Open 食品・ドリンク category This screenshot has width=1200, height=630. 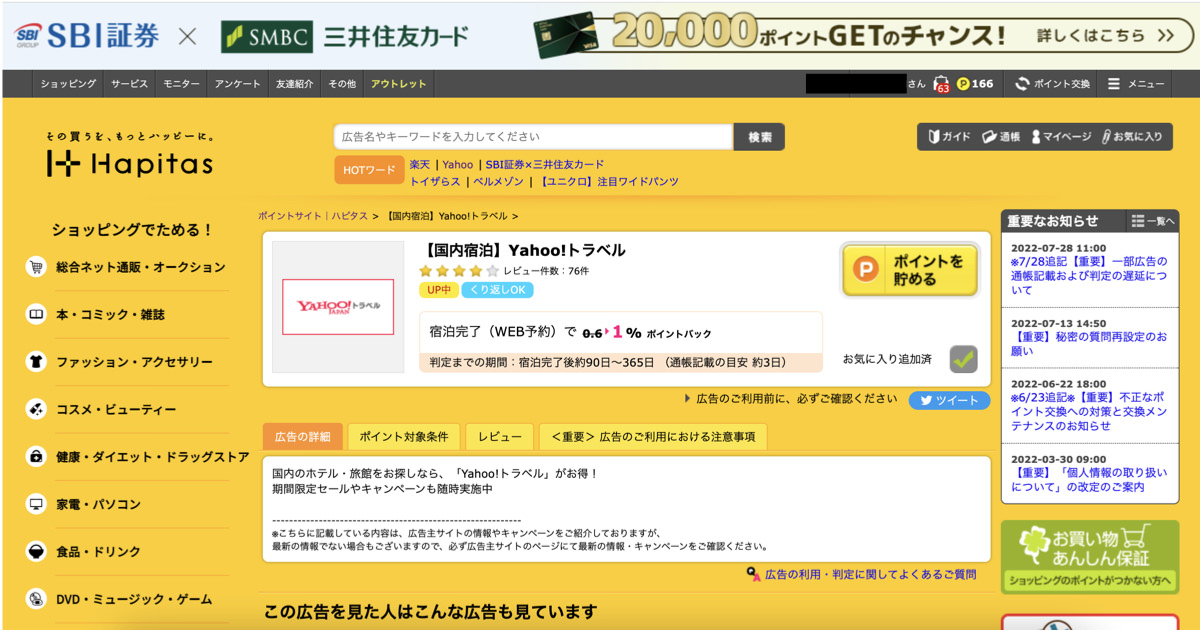pyautogui.click(x=85, y=552)
